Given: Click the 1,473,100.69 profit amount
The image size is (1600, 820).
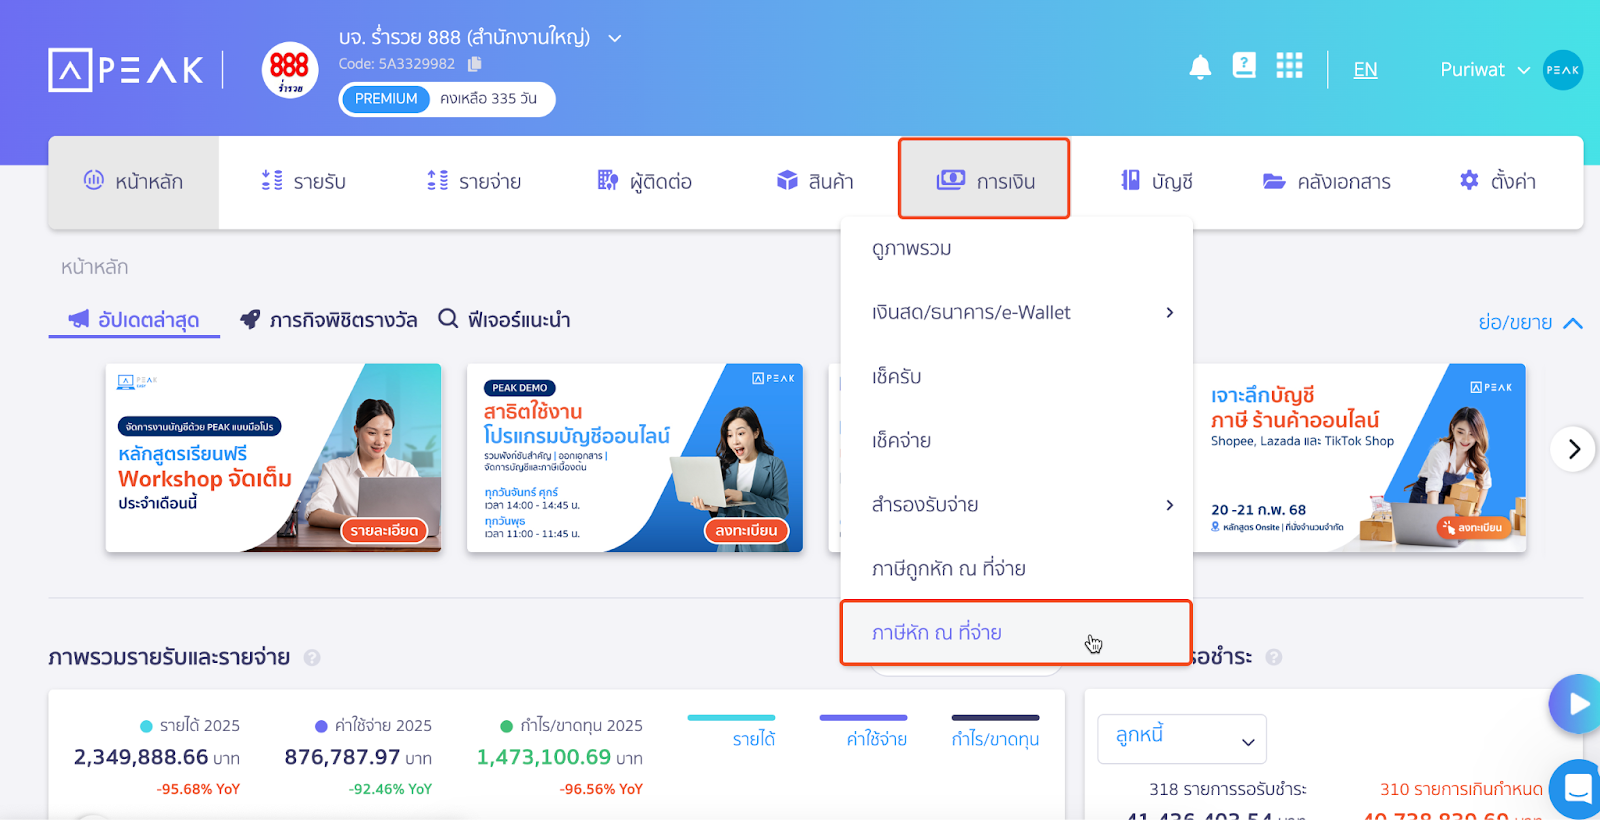Looking at the screenshot, I should 544,758.
